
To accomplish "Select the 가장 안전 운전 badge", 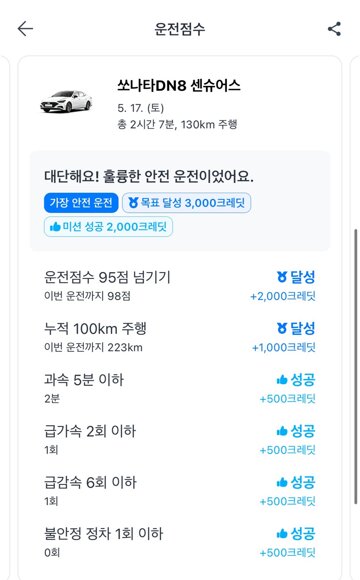I will [81, 203].
